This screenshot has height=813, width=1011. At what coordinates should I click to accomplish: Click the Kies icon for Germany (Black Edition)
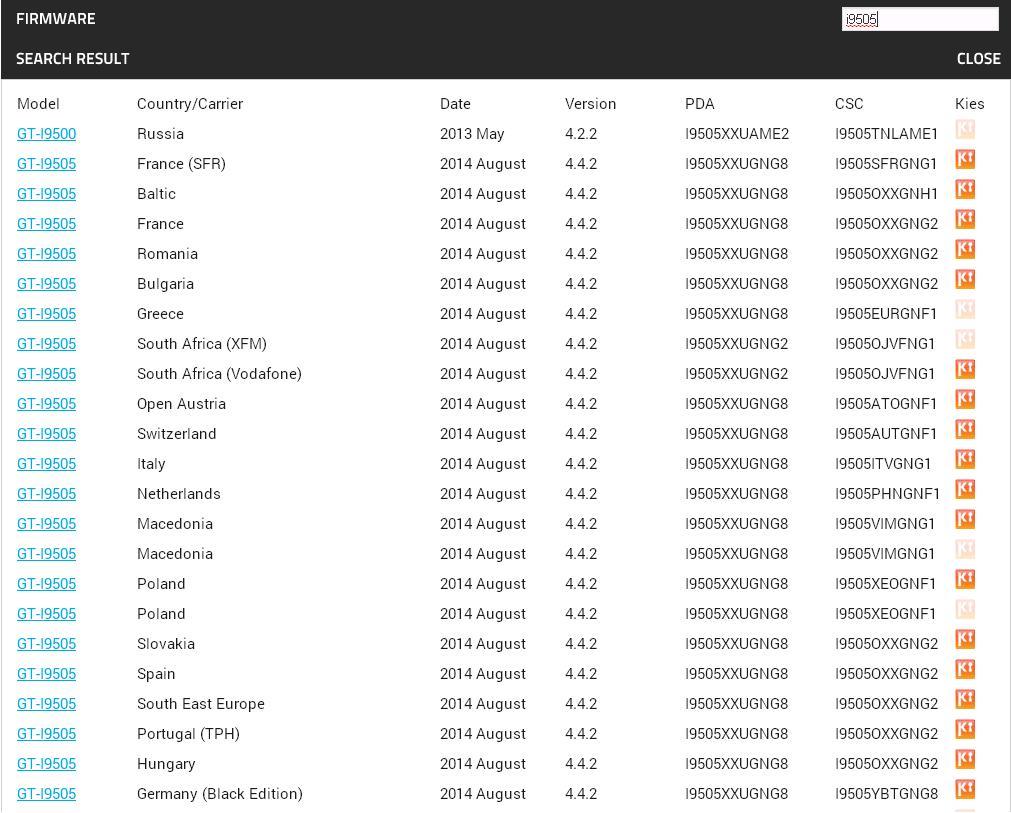(965, 789)
